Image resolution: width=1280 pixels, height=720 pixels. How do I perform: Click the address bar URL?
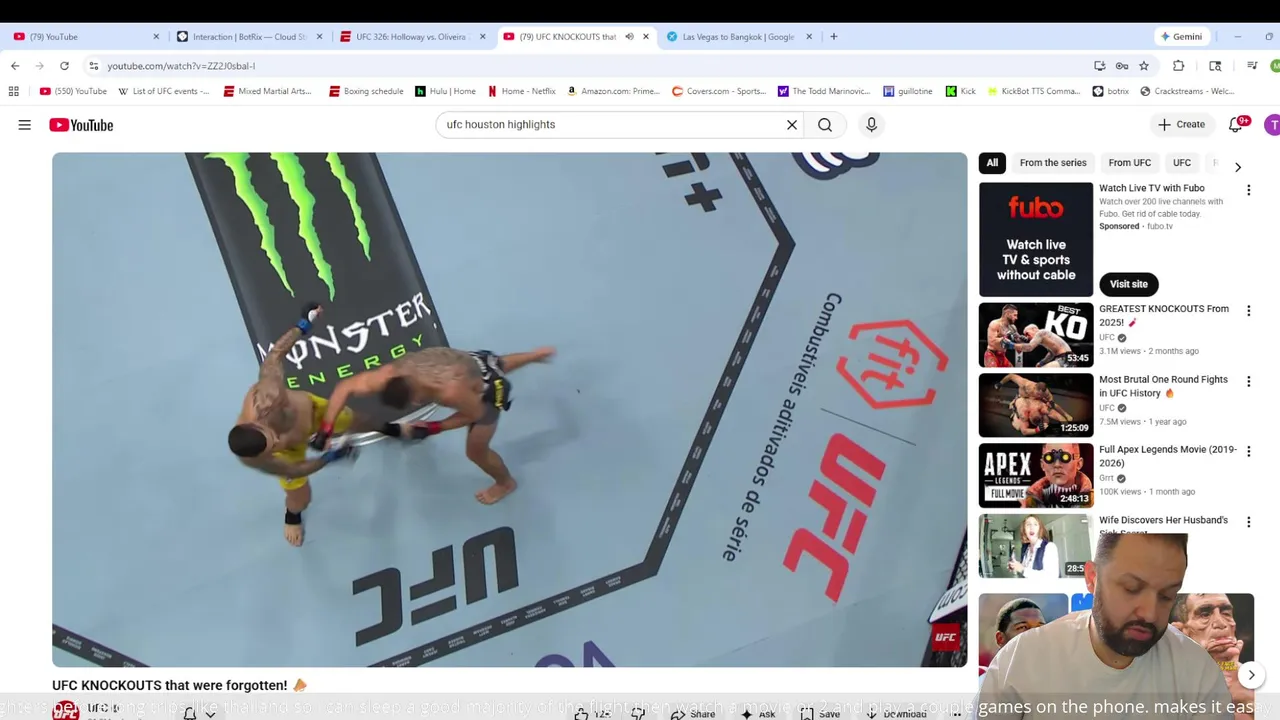(181, 66)
